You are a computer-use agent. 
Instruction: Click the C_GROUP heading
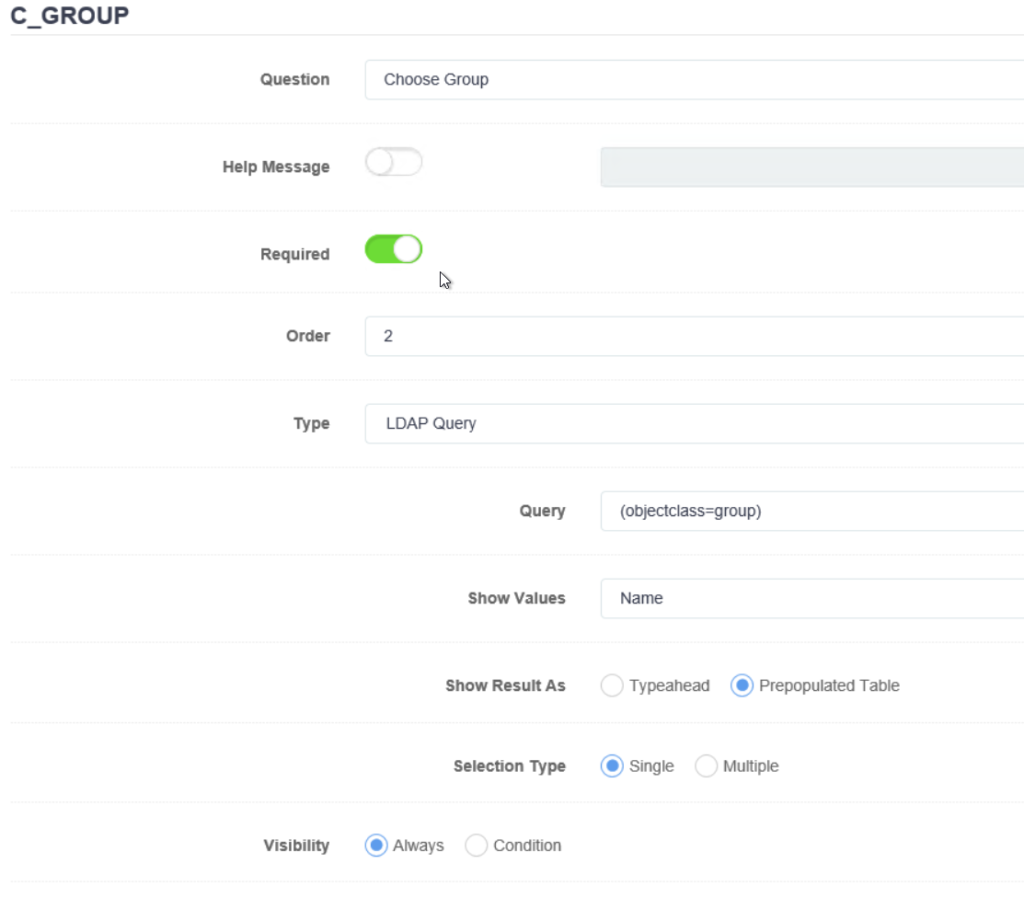pyautogui.click(x=68, y=15)
